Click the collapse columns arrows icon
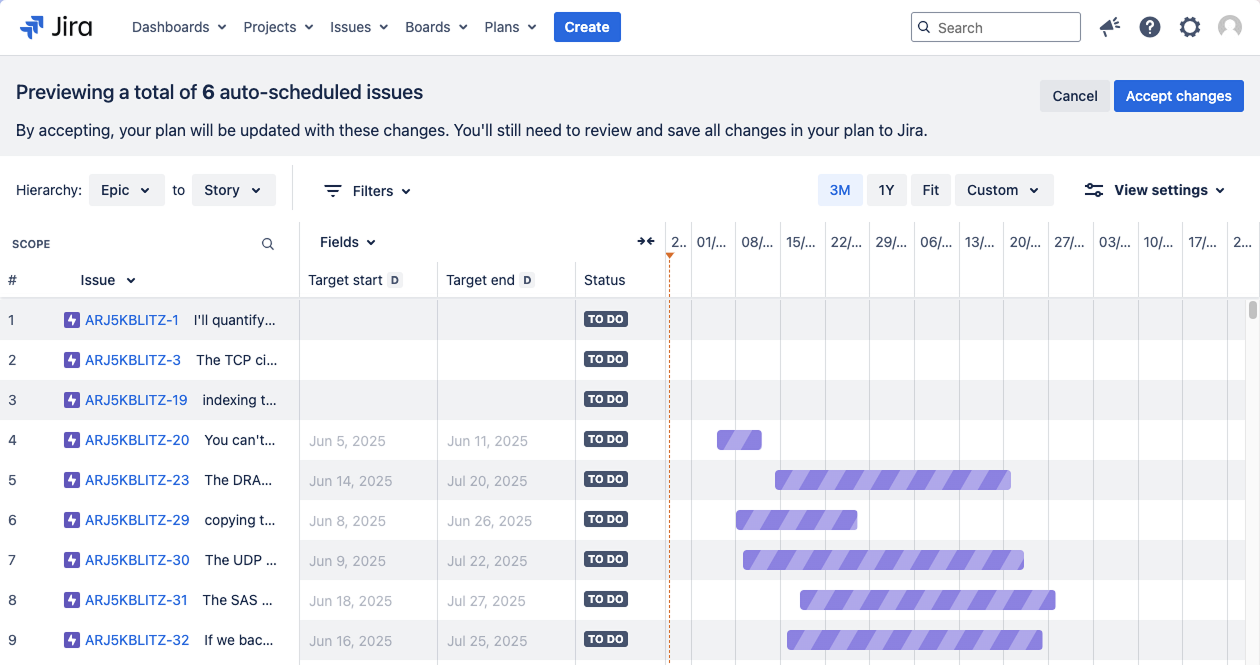Screen dimensions: 1260x665 point(646,242)
